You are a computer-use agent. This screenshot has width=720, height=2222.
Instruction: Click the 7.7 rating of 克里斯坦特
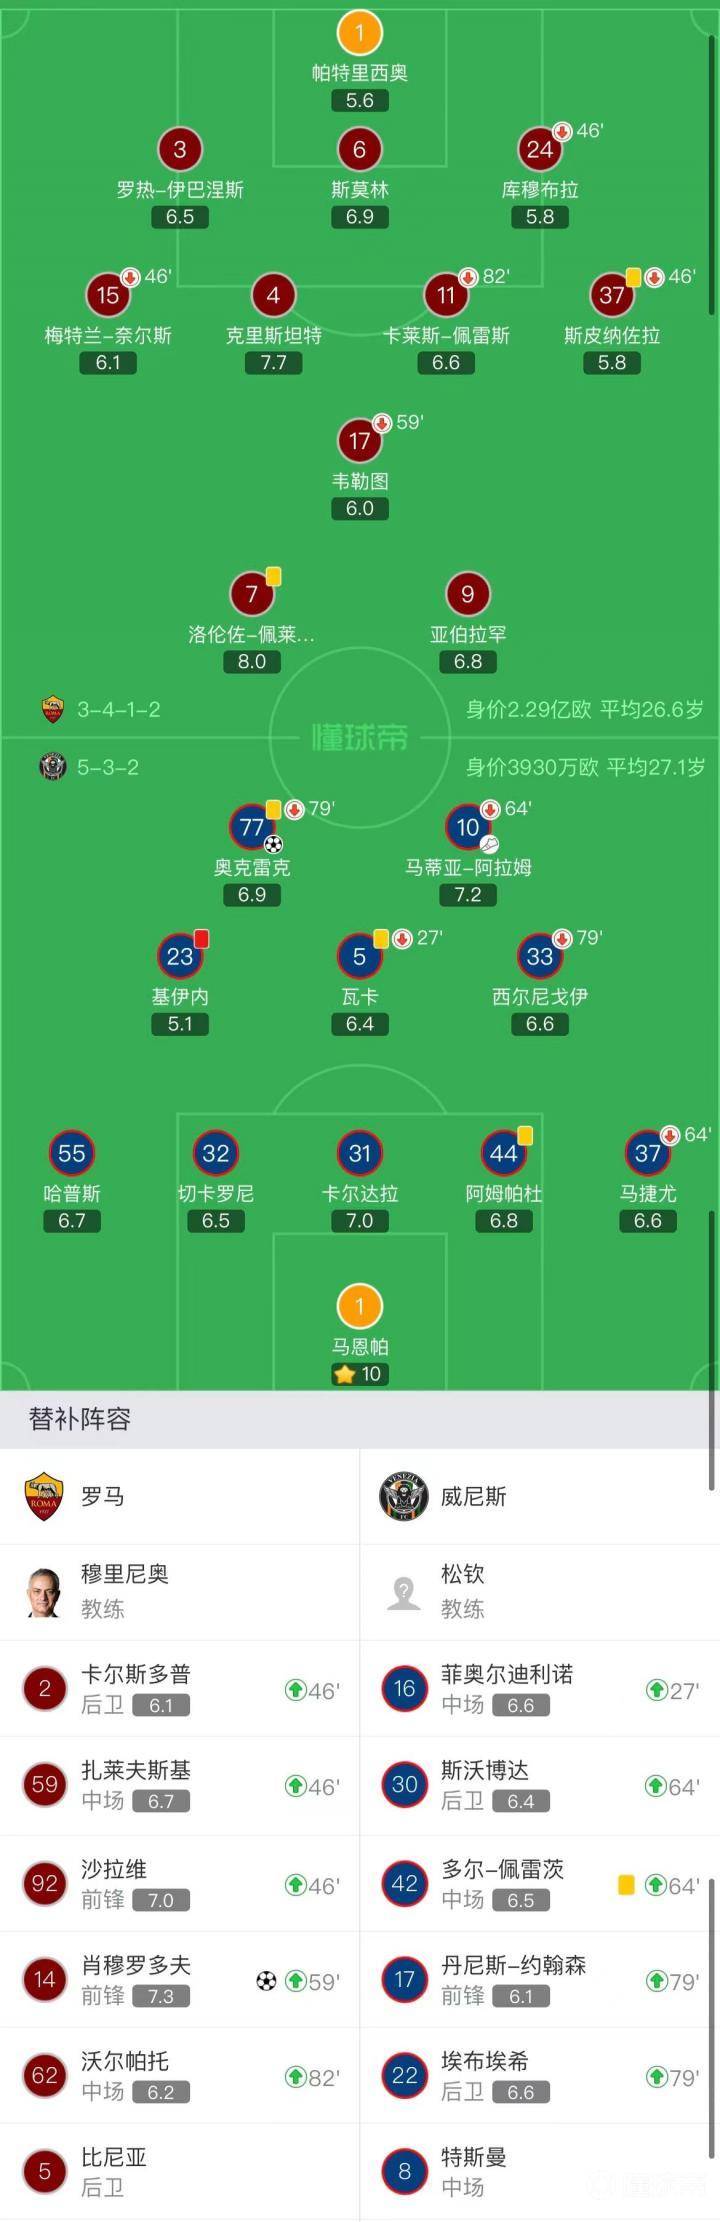[x=273, y=363]
